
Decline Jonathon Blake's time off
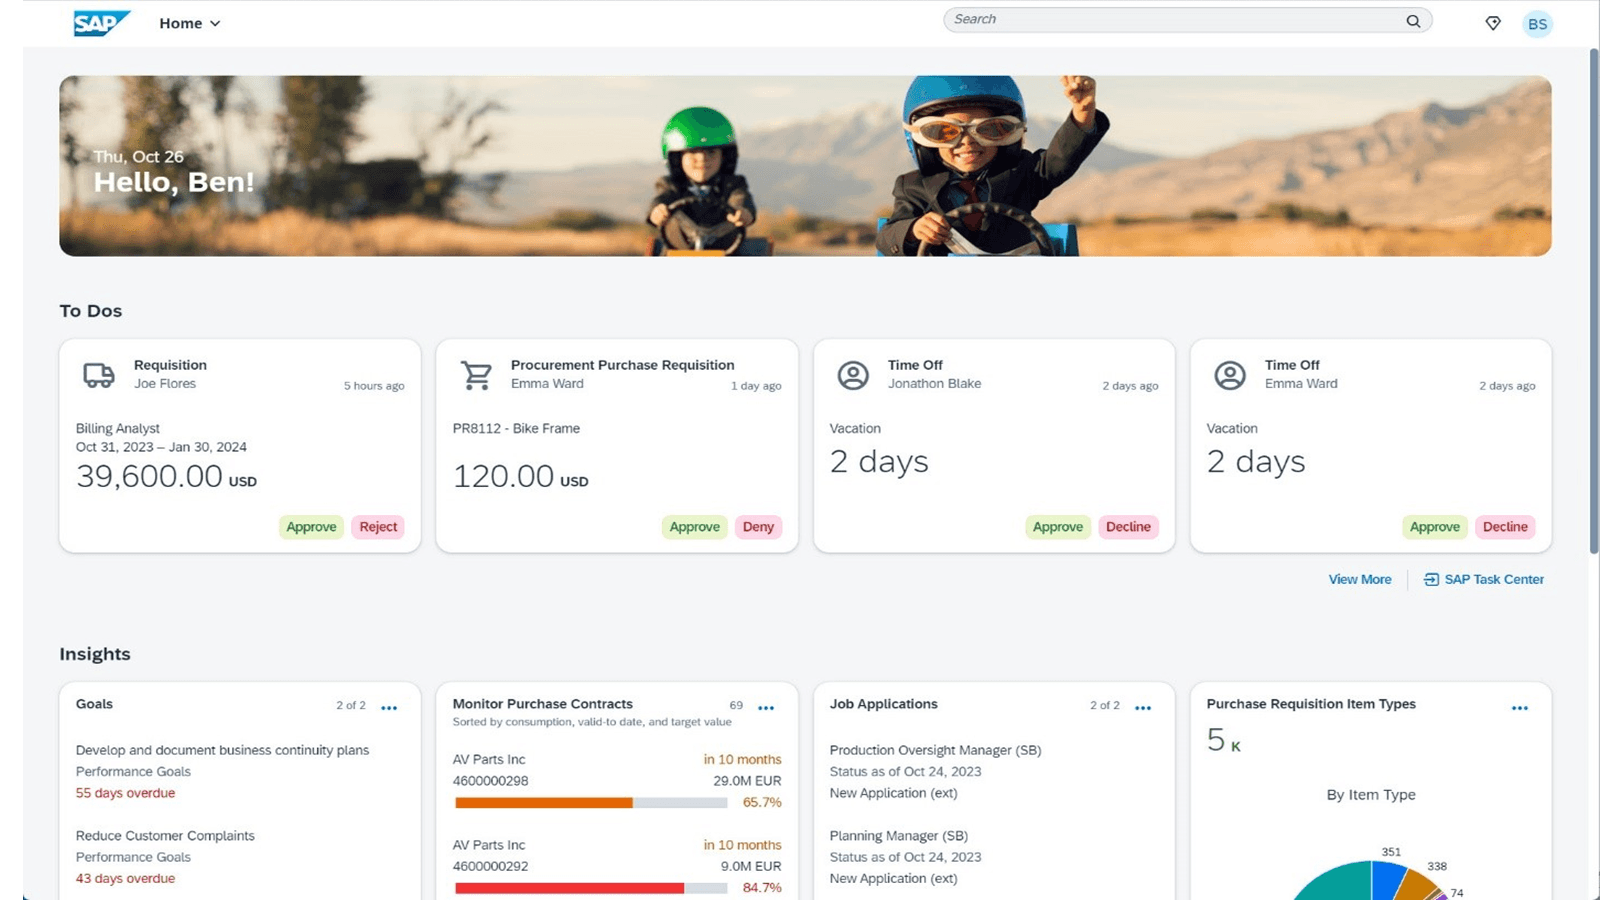pyautogui.click(x=1128, y=527)
